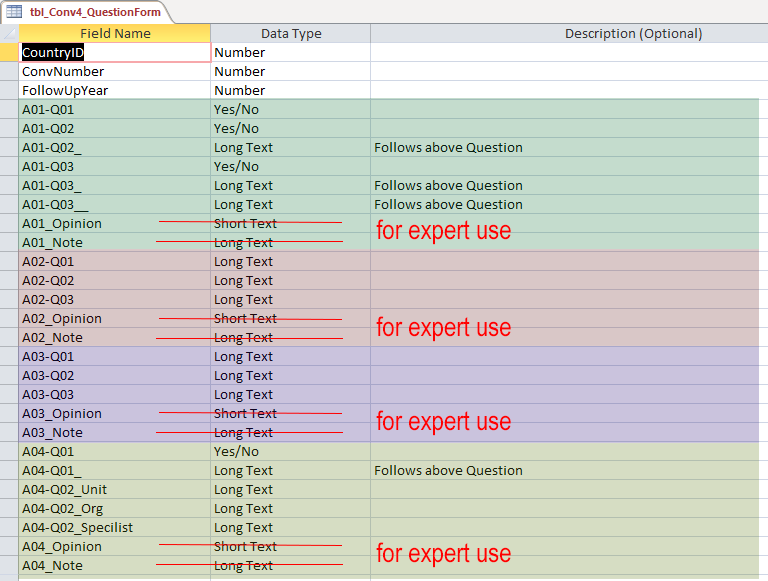Click the Field Name column header

tap(115, 33)
